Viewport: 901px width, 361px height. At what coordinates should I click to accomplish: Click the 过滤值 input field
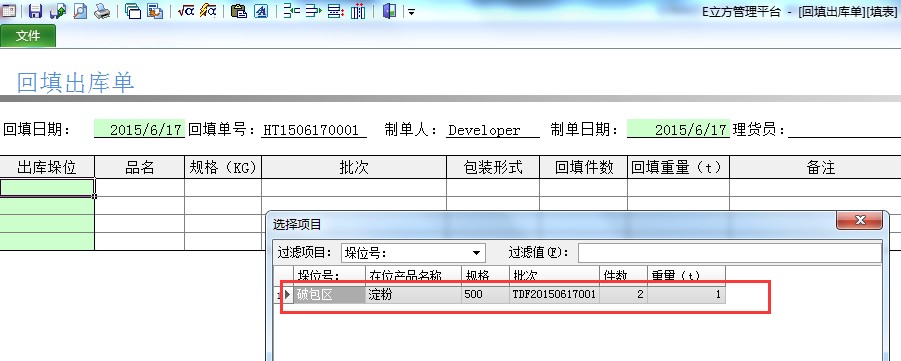729,253
